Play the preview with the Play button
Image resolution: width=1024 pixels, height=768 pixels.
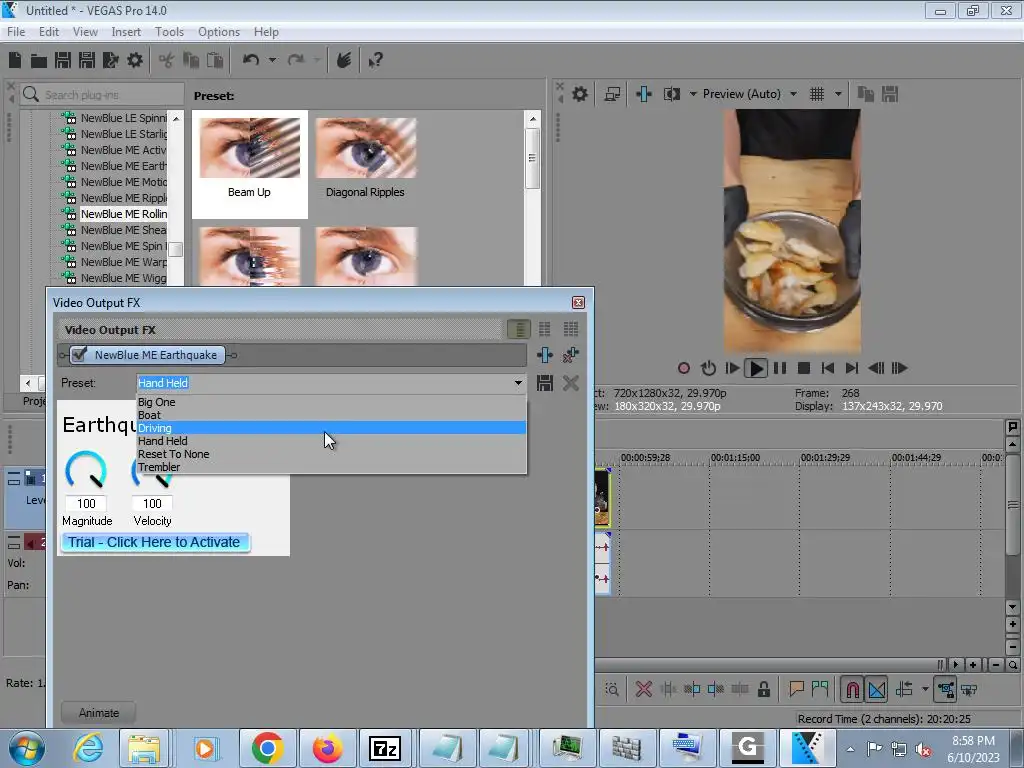point(756,368)
